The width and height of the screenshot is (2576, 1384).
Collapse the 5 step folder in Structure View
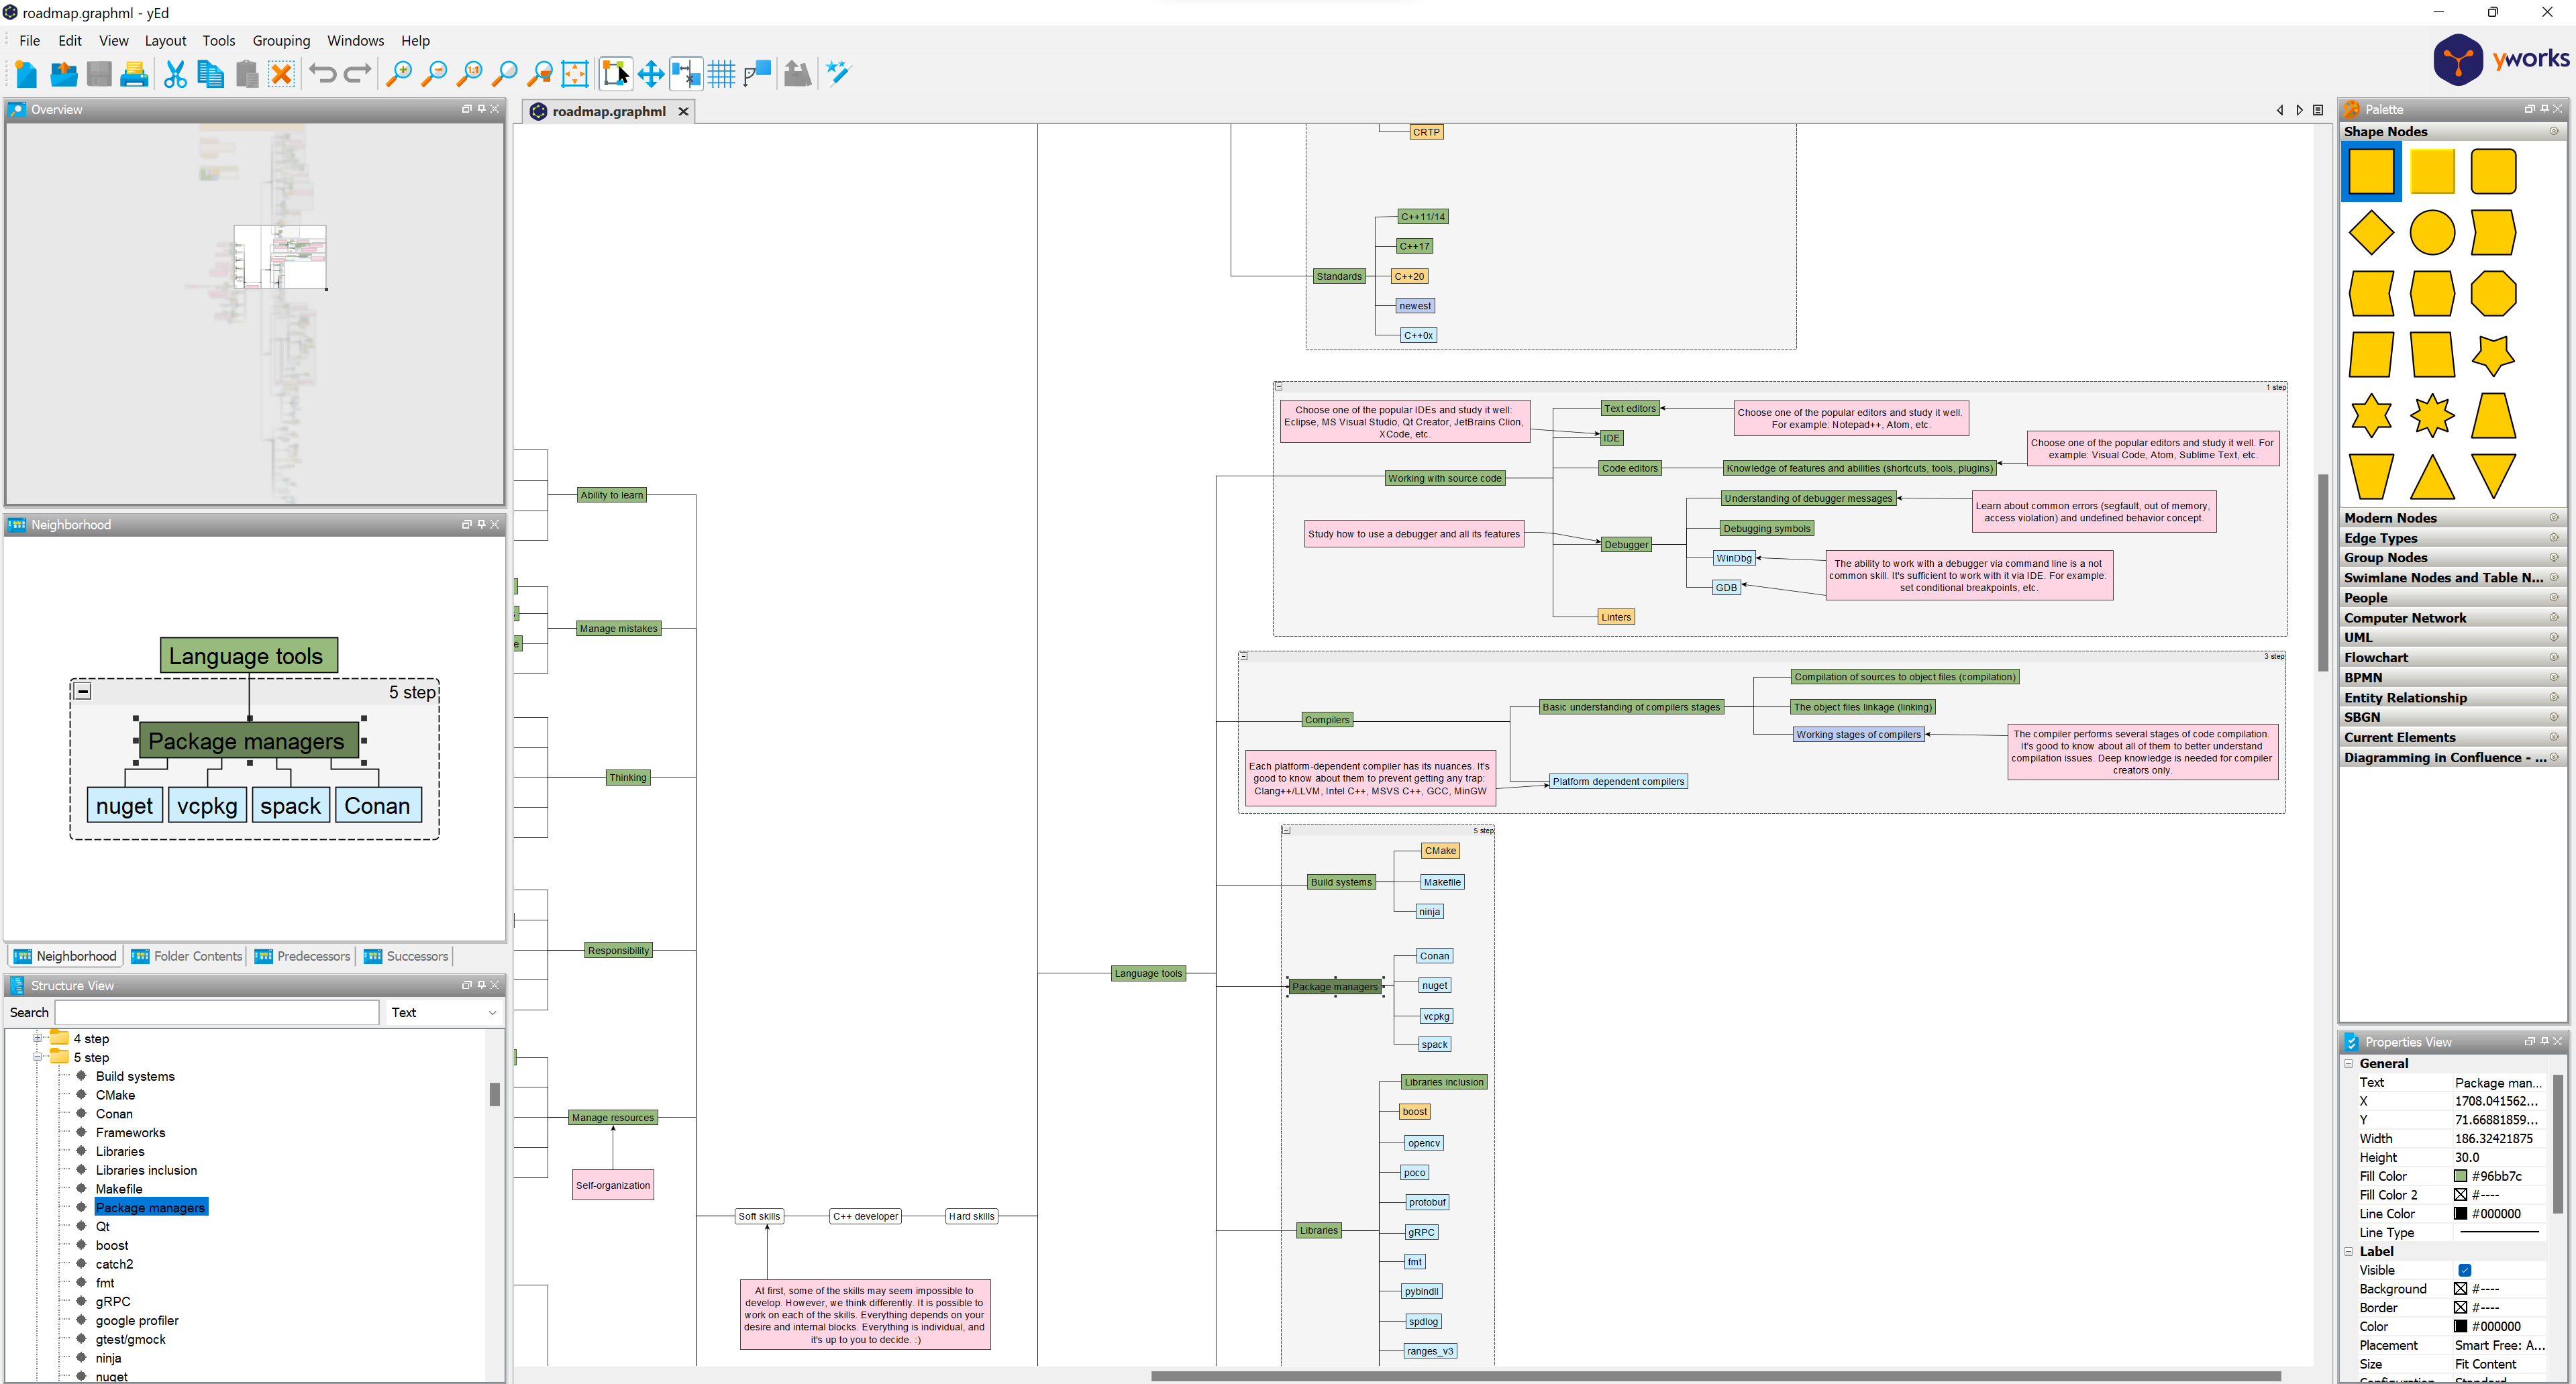click(38, 1057)
